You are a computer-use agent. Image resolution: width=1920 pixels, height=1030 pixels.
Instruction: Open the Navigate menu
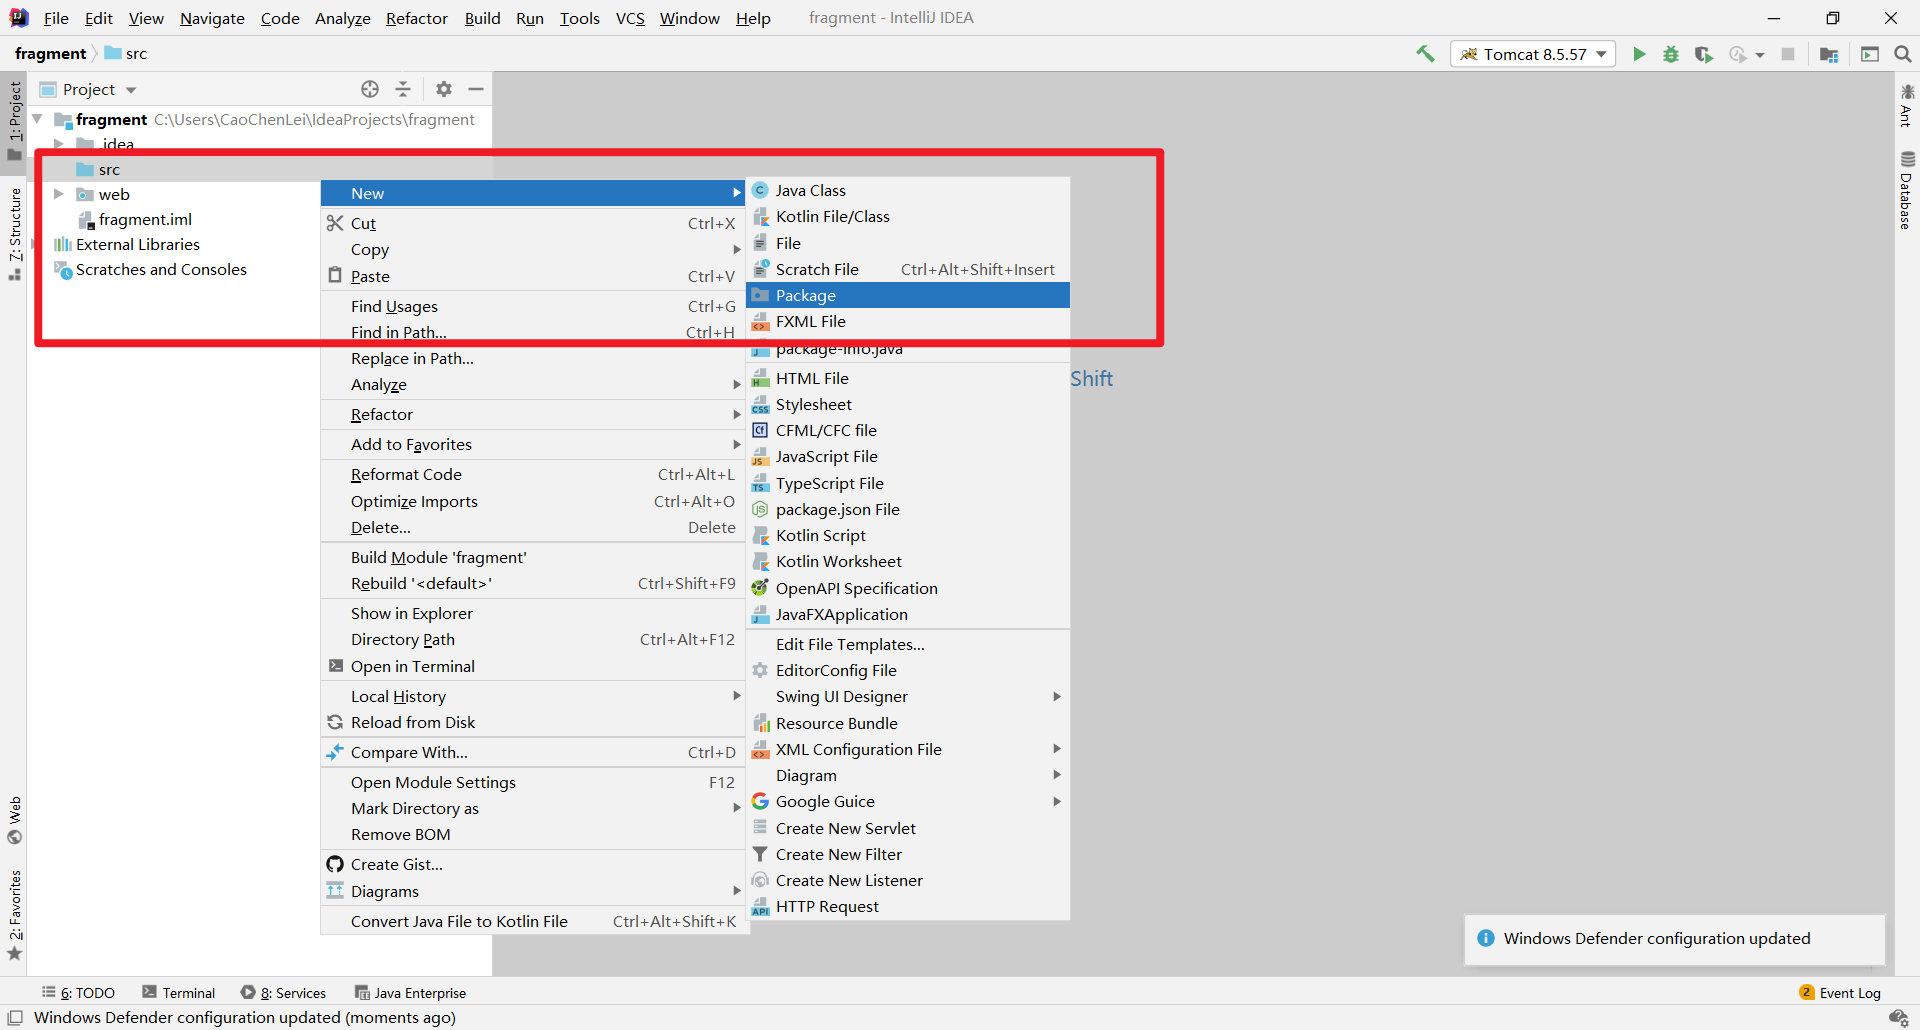pos(212,18)
